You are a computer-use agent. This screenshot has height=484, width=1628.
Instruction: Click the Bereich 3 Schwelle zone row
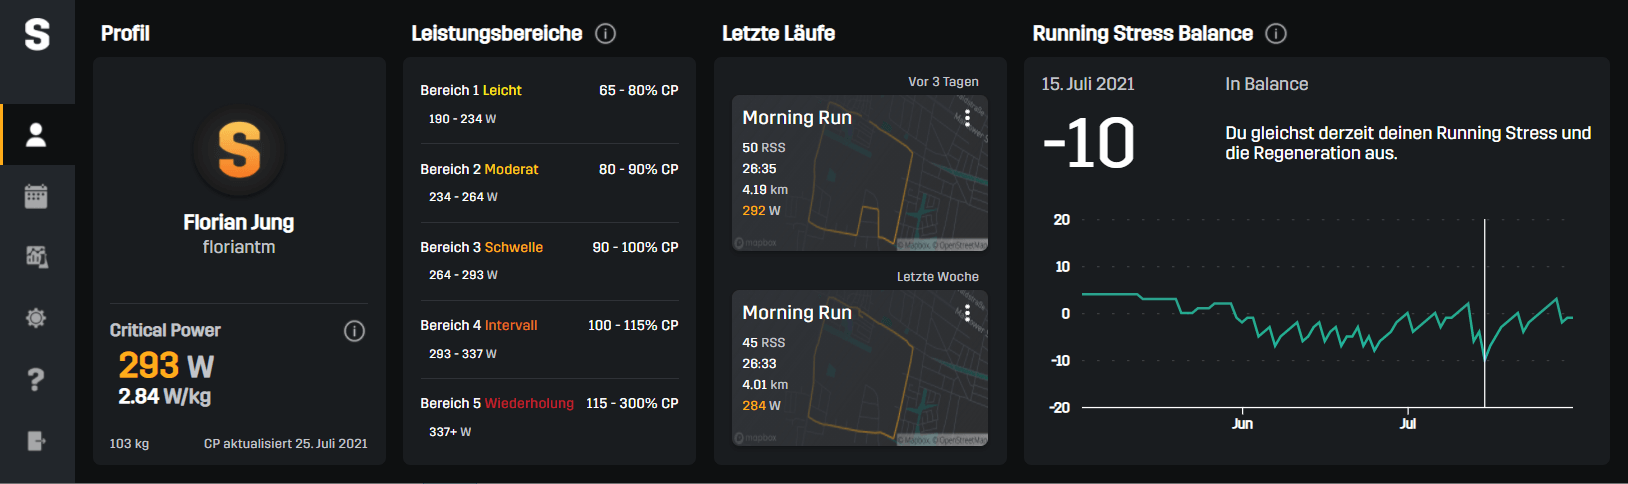pyautogui.click(x=549, y=261)
